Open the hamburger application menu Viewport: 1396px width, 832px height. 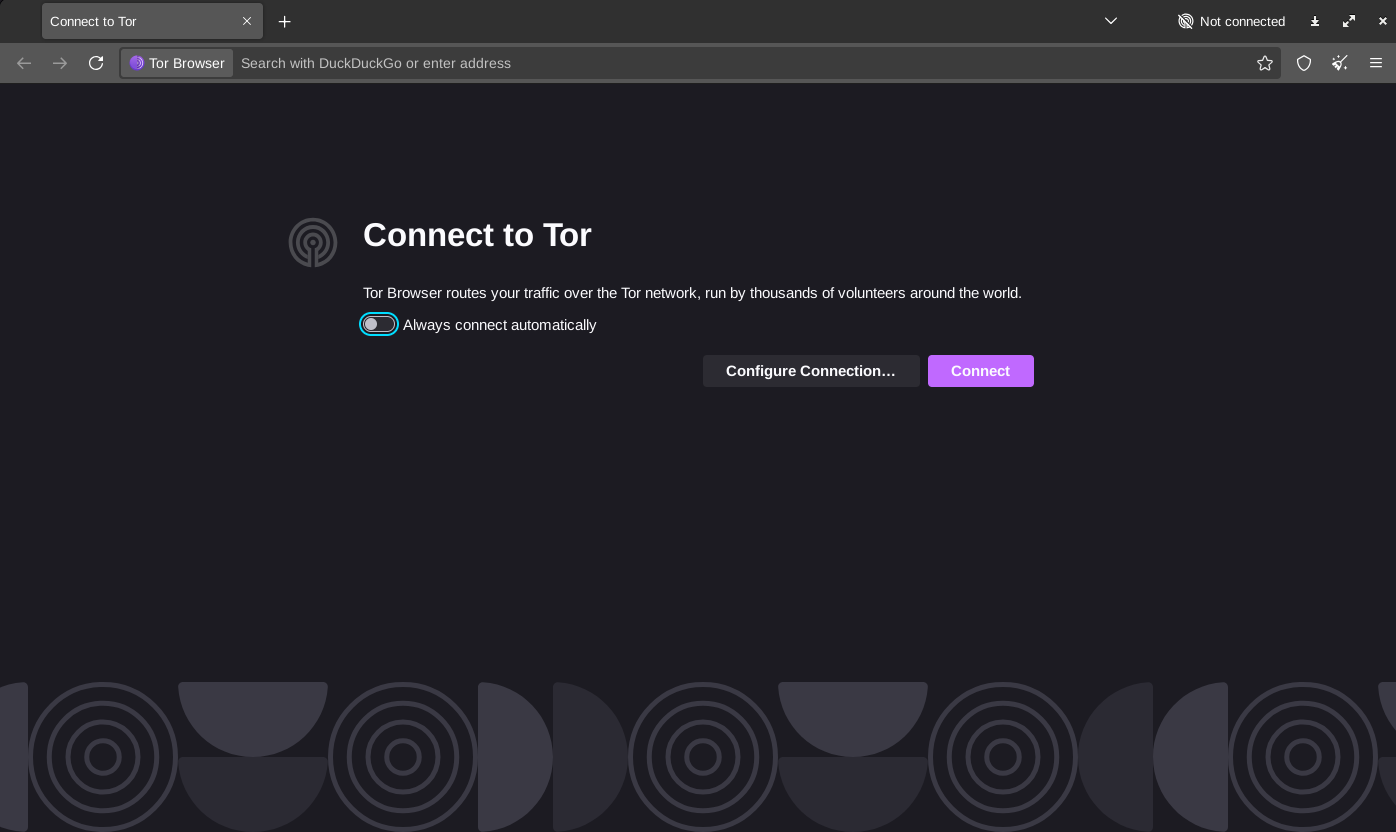click(x=1376, y=63)
